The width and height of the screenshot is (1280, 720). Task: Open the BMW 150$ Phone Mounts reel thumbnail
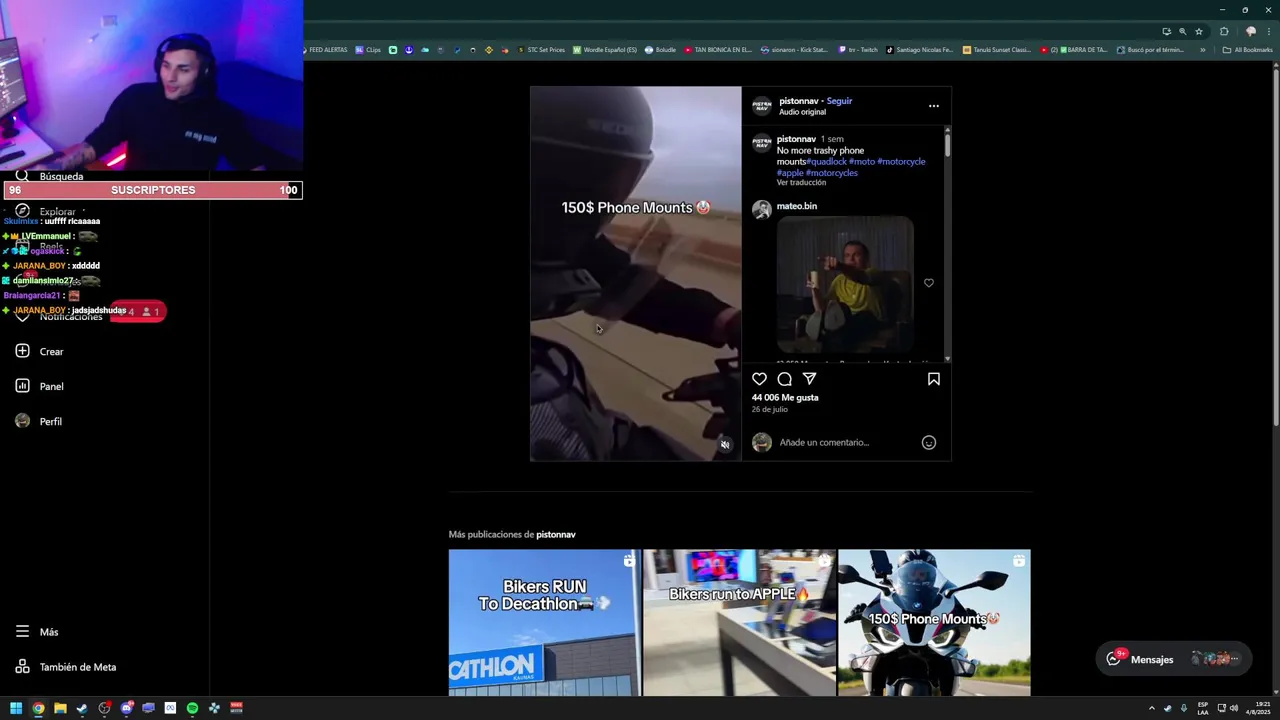[934, 622]
